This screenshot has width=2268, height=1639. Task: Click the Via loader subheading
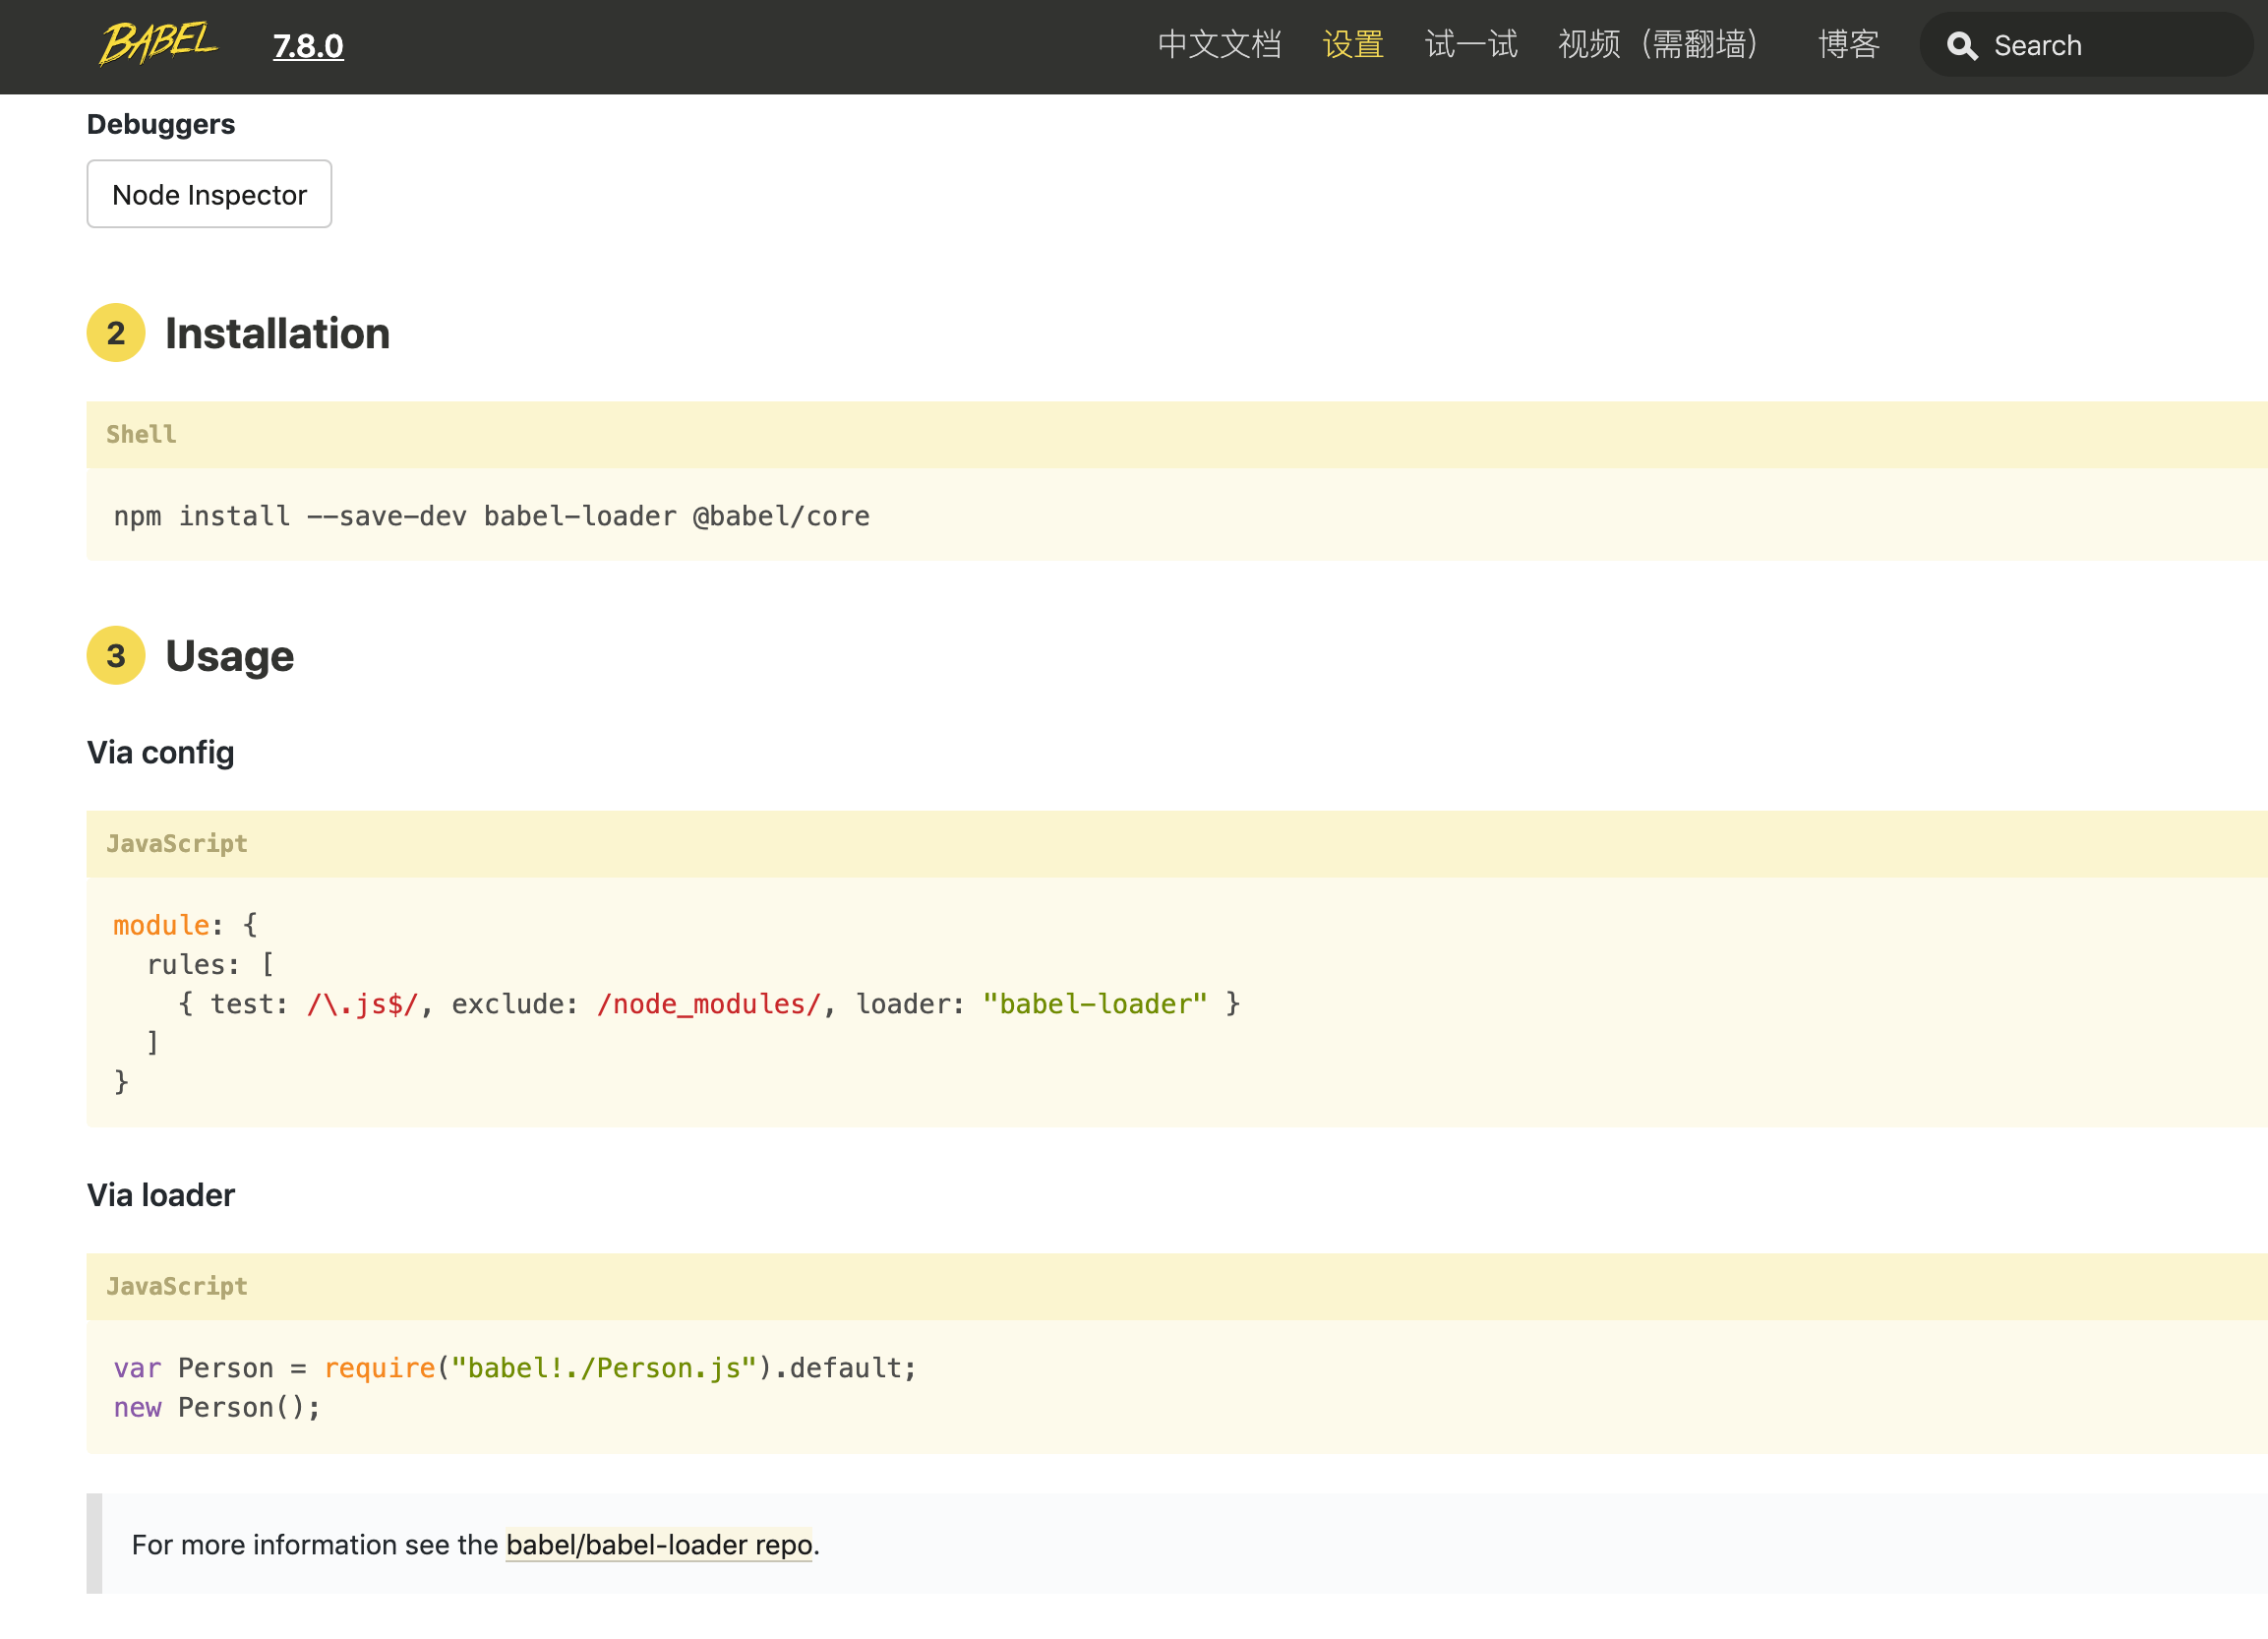pyautogui.click(x=160, y=1196)
